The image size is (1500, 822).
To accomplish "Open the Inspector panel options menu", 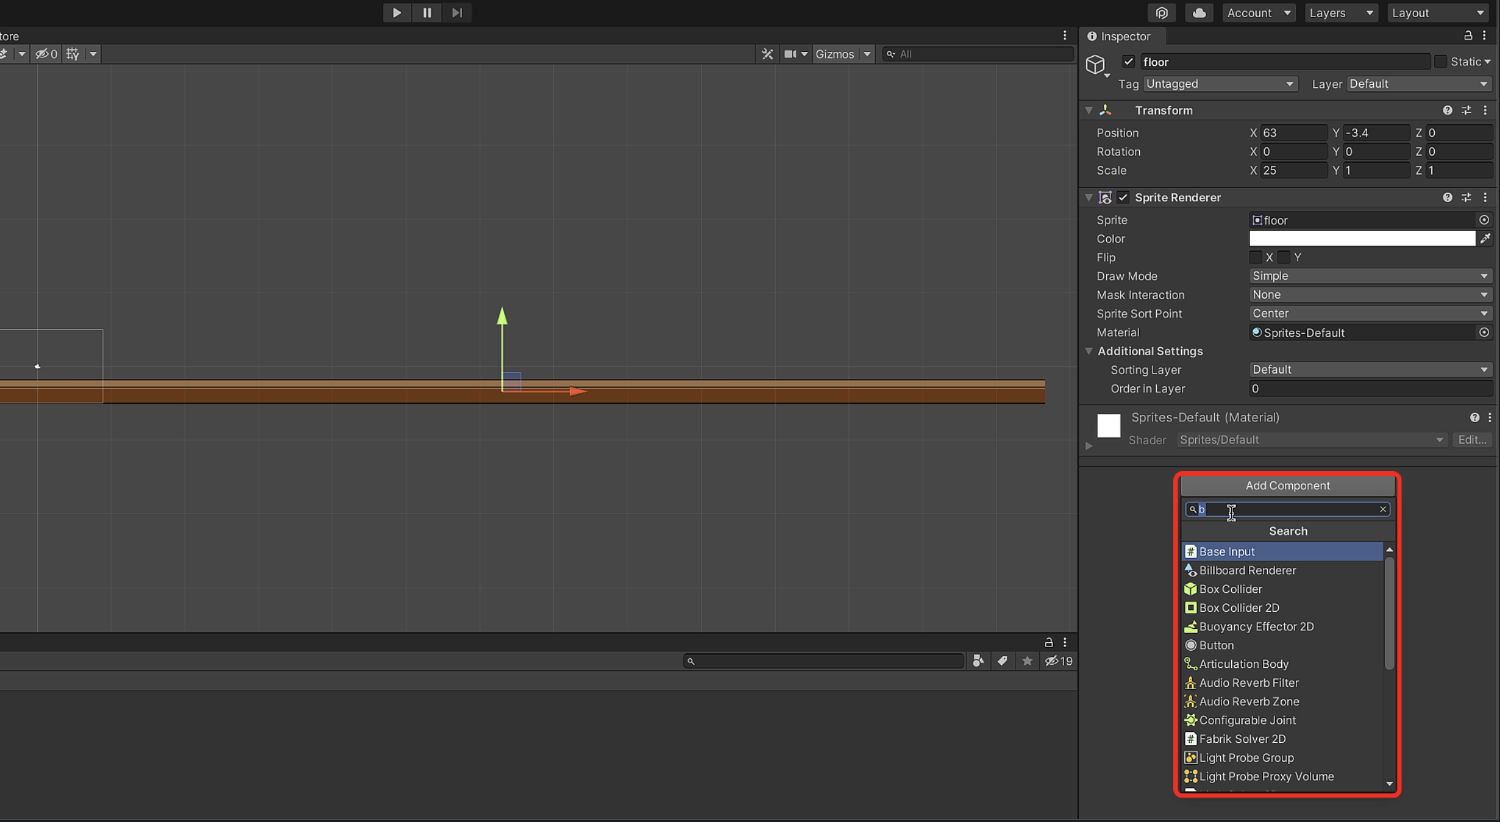I will [x=1485, y=36].
